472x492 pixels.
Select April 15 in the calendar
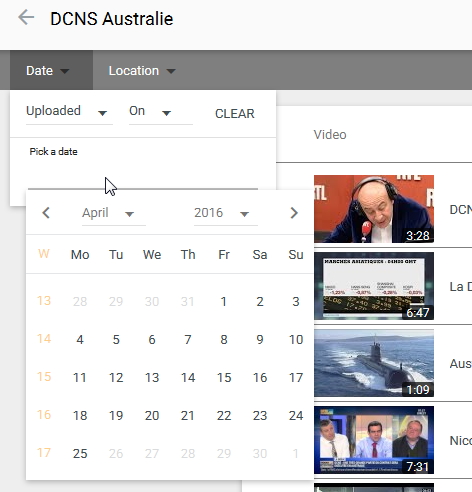point(224,377)
